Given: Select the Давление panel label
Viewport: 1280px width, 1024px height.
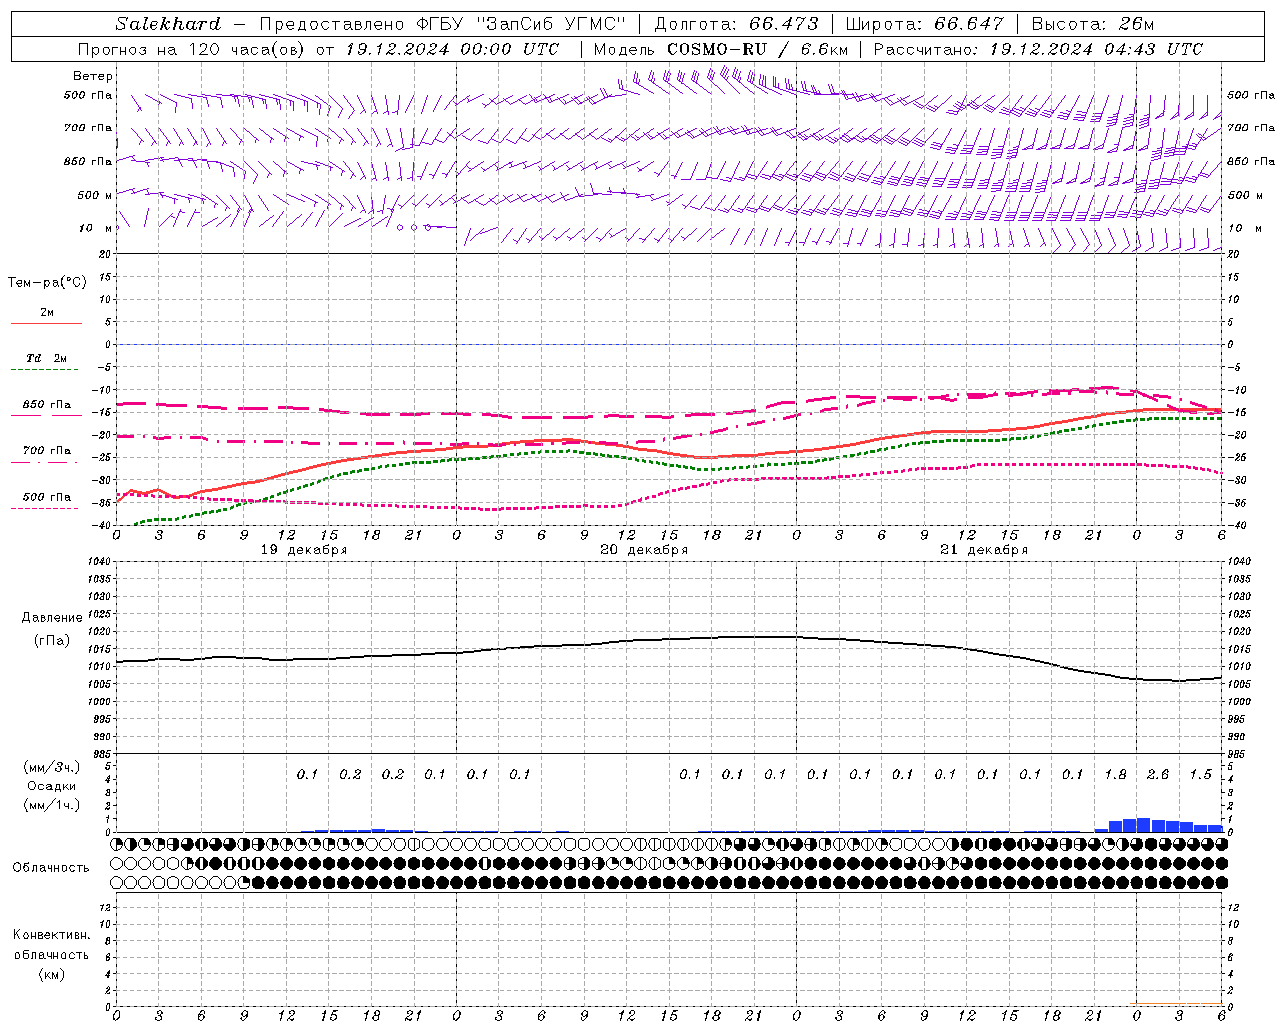Looking at the screenshot, I should [x=52, y=618].
